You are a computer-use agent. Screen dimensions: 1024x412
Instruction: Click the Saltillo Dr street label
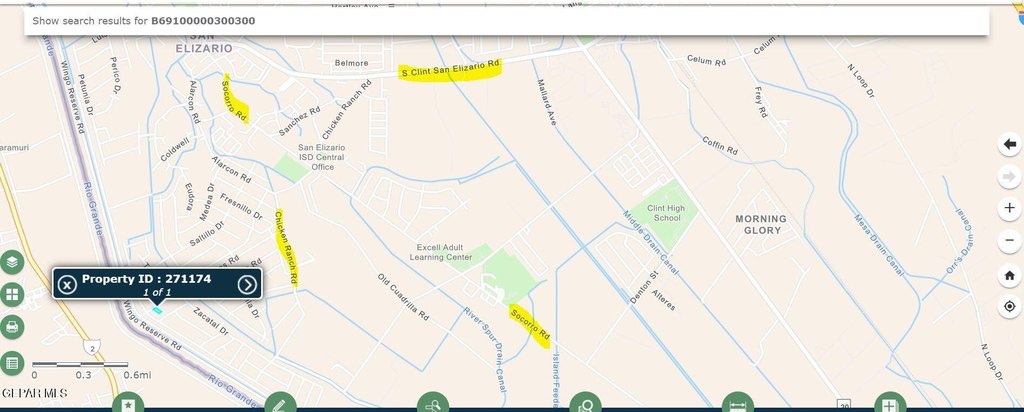click(x=207, y=233)
